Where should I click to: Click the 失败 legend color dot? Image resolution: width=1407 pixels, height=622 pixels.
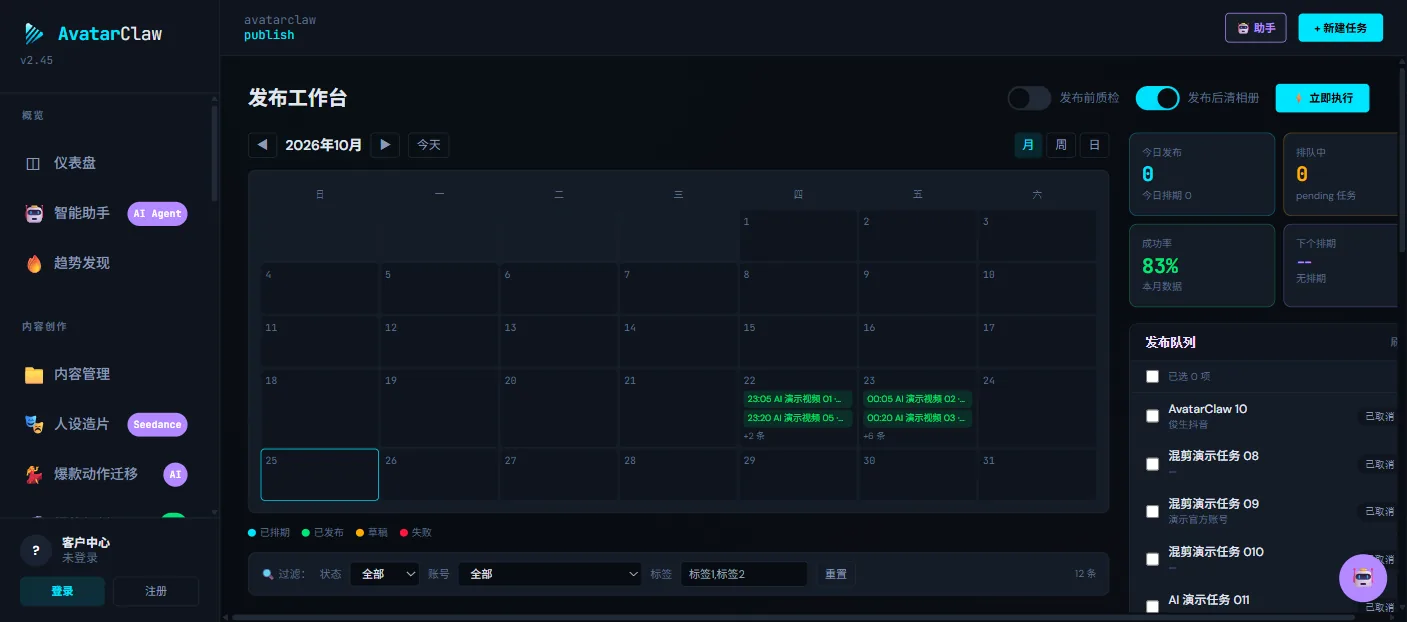click(404, 533)
